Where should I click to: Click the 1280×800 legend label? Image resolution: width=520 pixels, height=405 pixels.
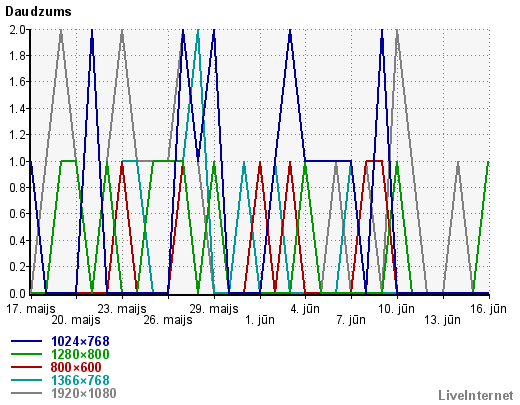pyautogui.click(x=80, y=354)
